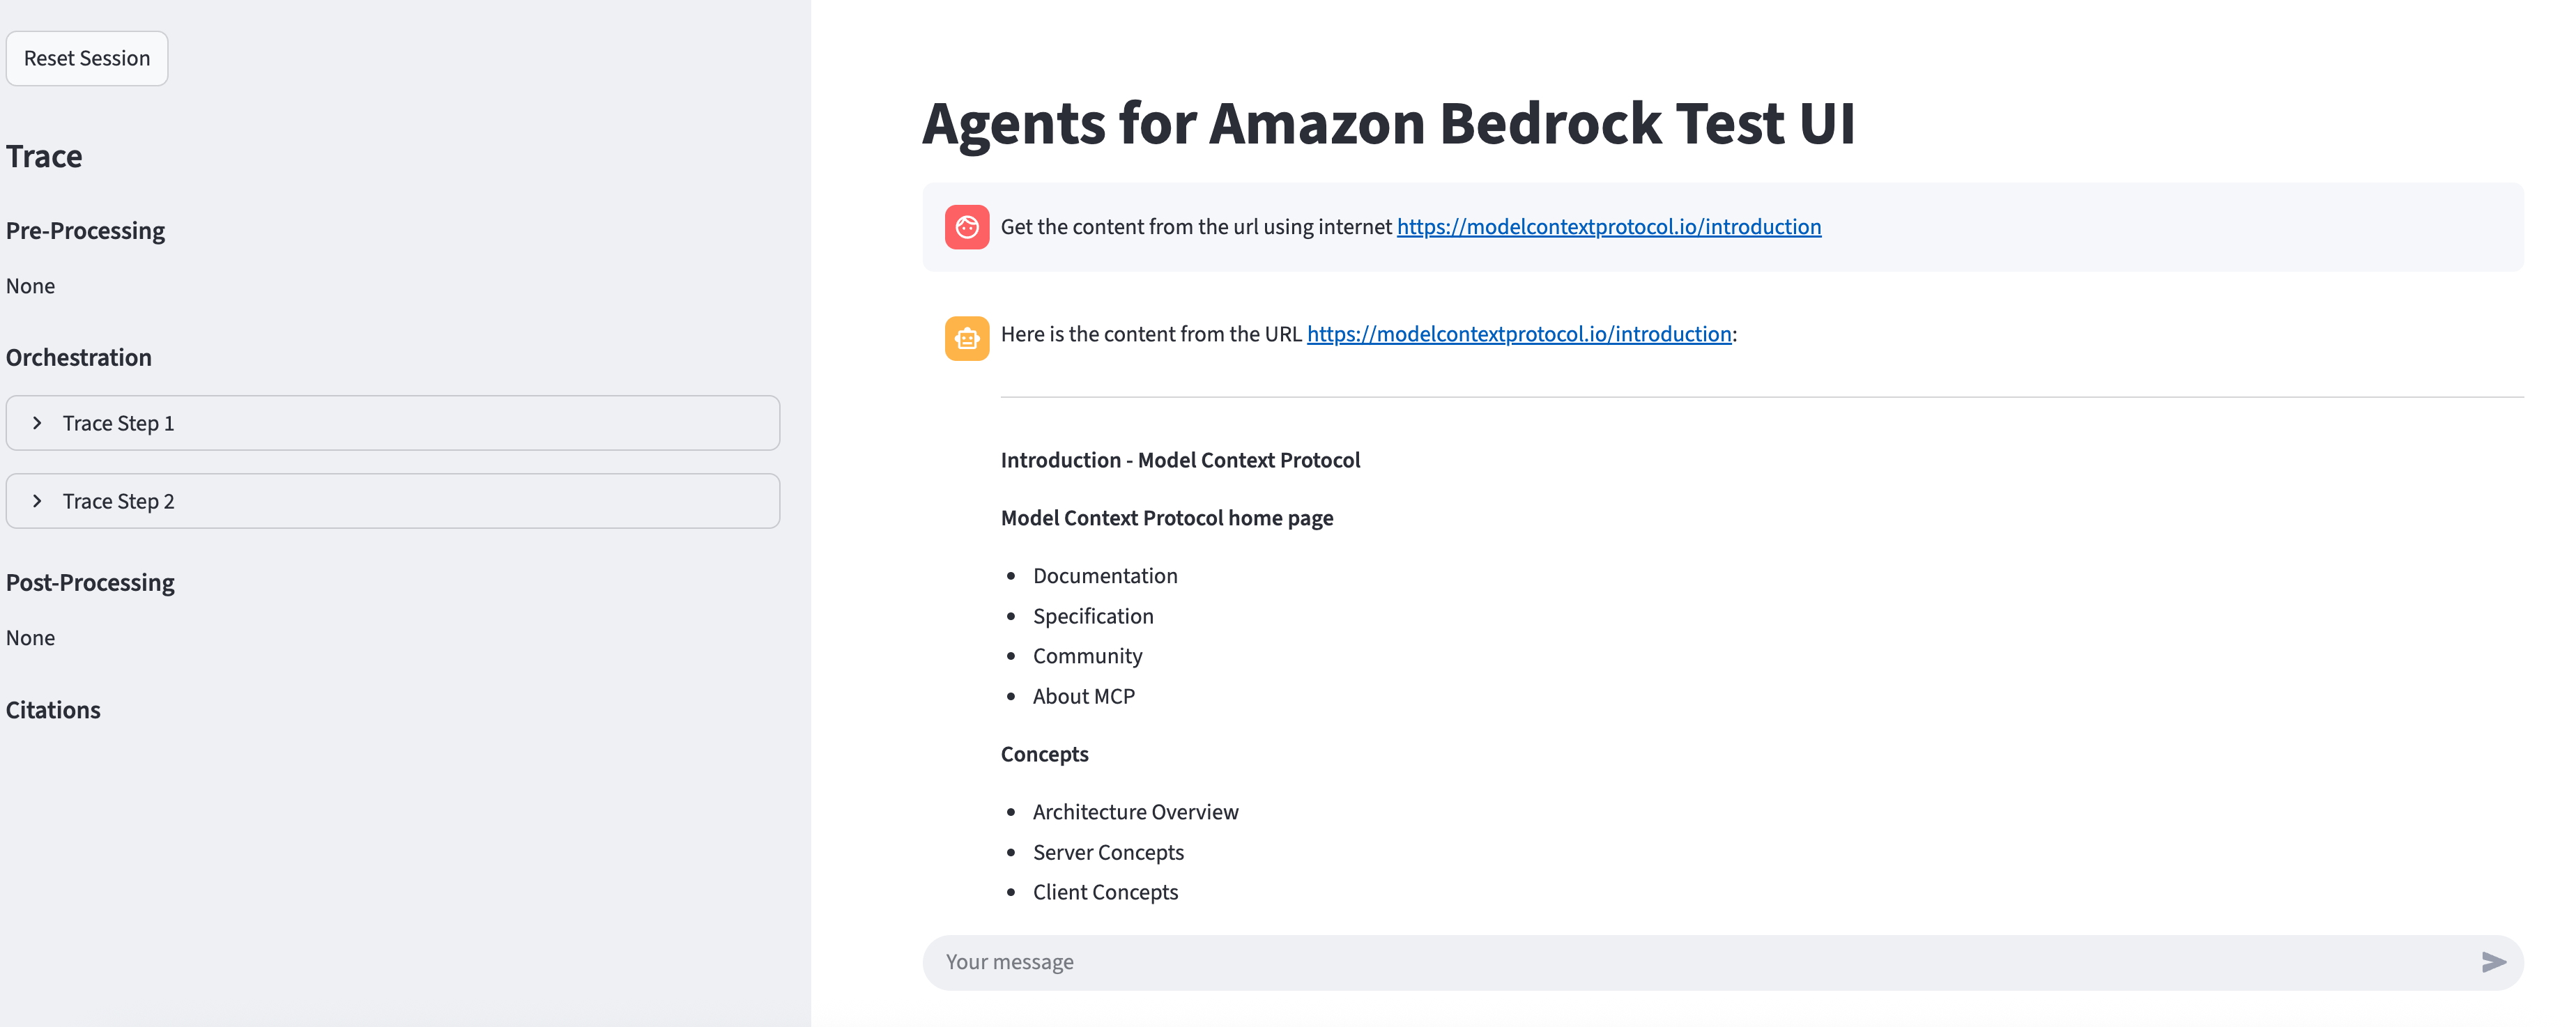Focus the Your message input field

pyautogui.click(x=1700, y=962)
